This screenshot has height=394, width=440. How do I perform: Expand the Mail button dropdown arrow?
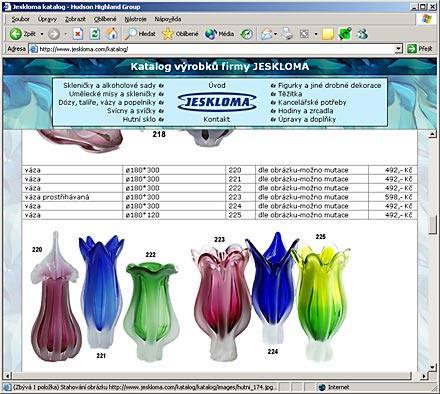[276, 34]
